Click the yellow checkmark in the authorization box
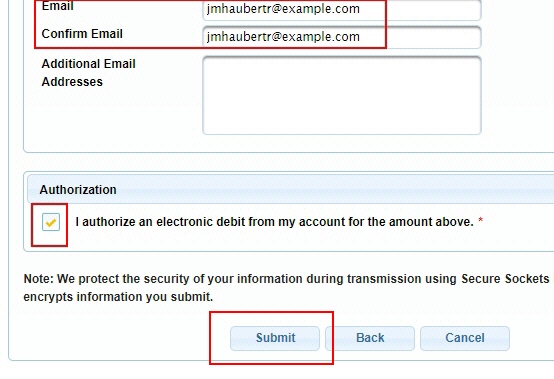 pyautogui.click(x=51, y=223)
